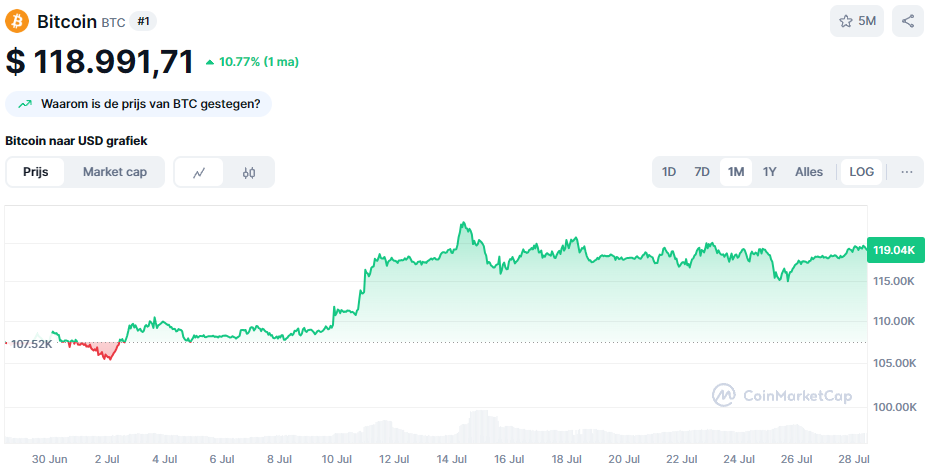Click the 8 Jul date label

click(x=279, y=459)
